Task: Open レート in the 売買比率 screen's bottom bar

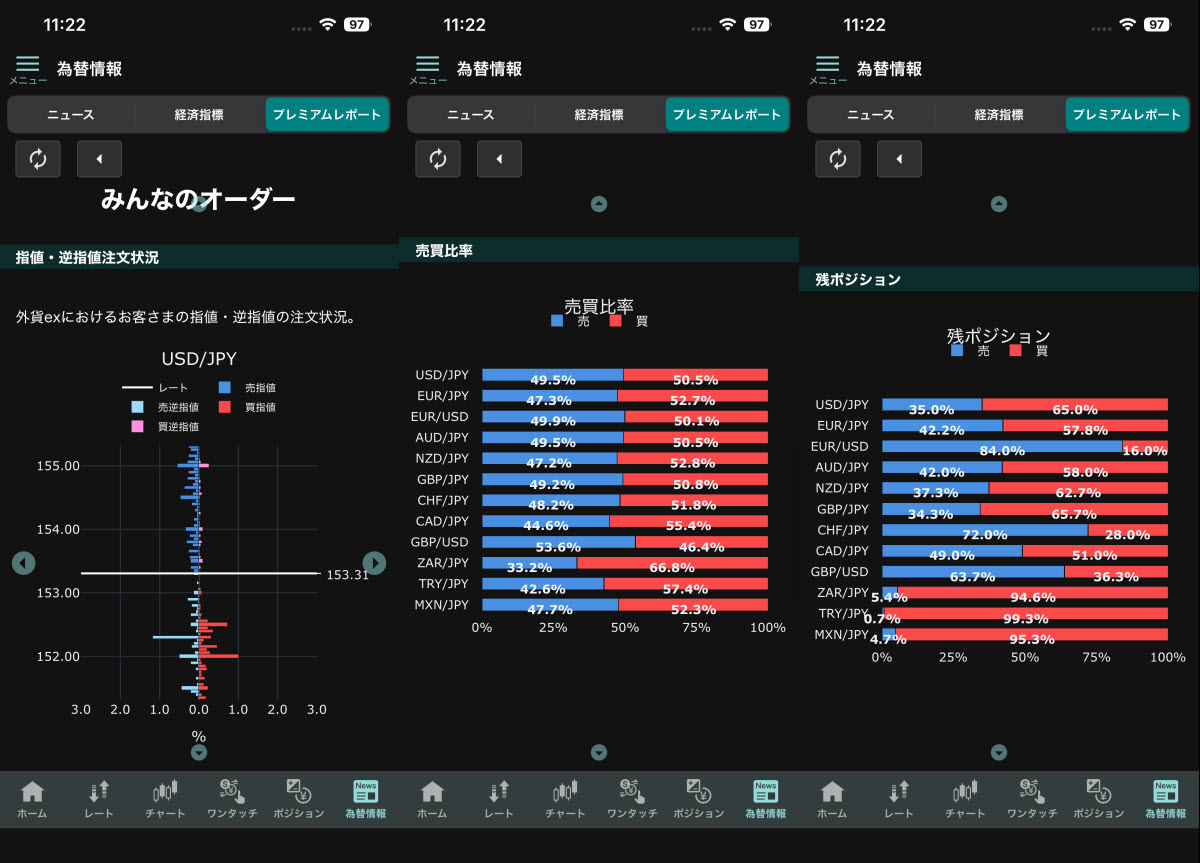Action: tap(499, 799)
